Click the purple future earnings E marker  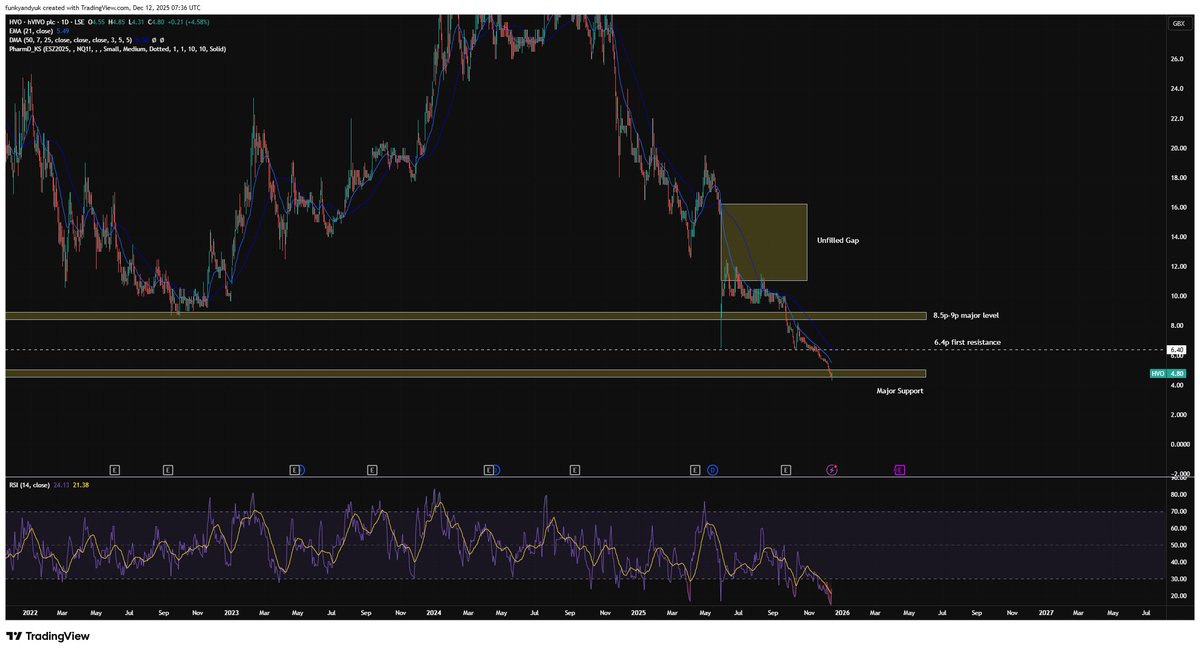pos(900,468)
